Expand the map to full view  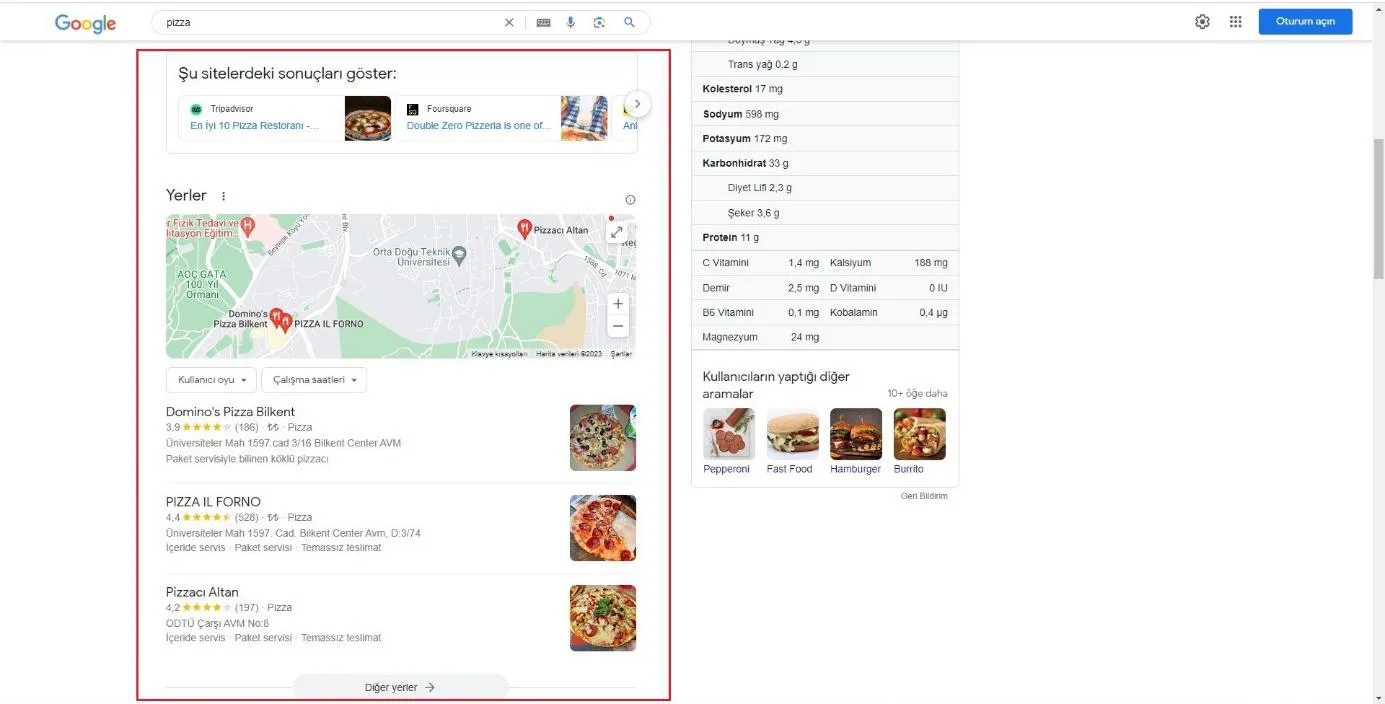click(x=617, y=232)
